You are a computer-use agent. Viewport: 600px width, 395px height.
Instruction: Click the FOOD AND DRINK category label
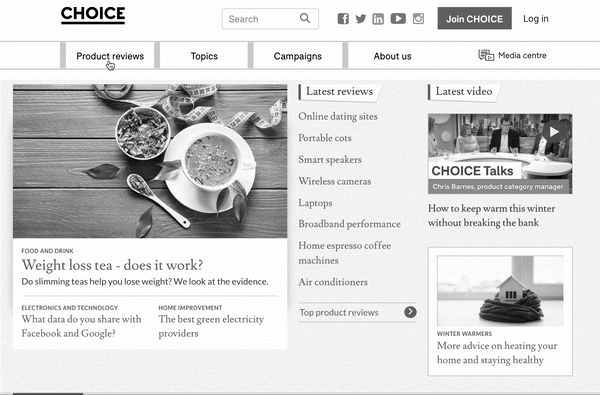point(47,251)
